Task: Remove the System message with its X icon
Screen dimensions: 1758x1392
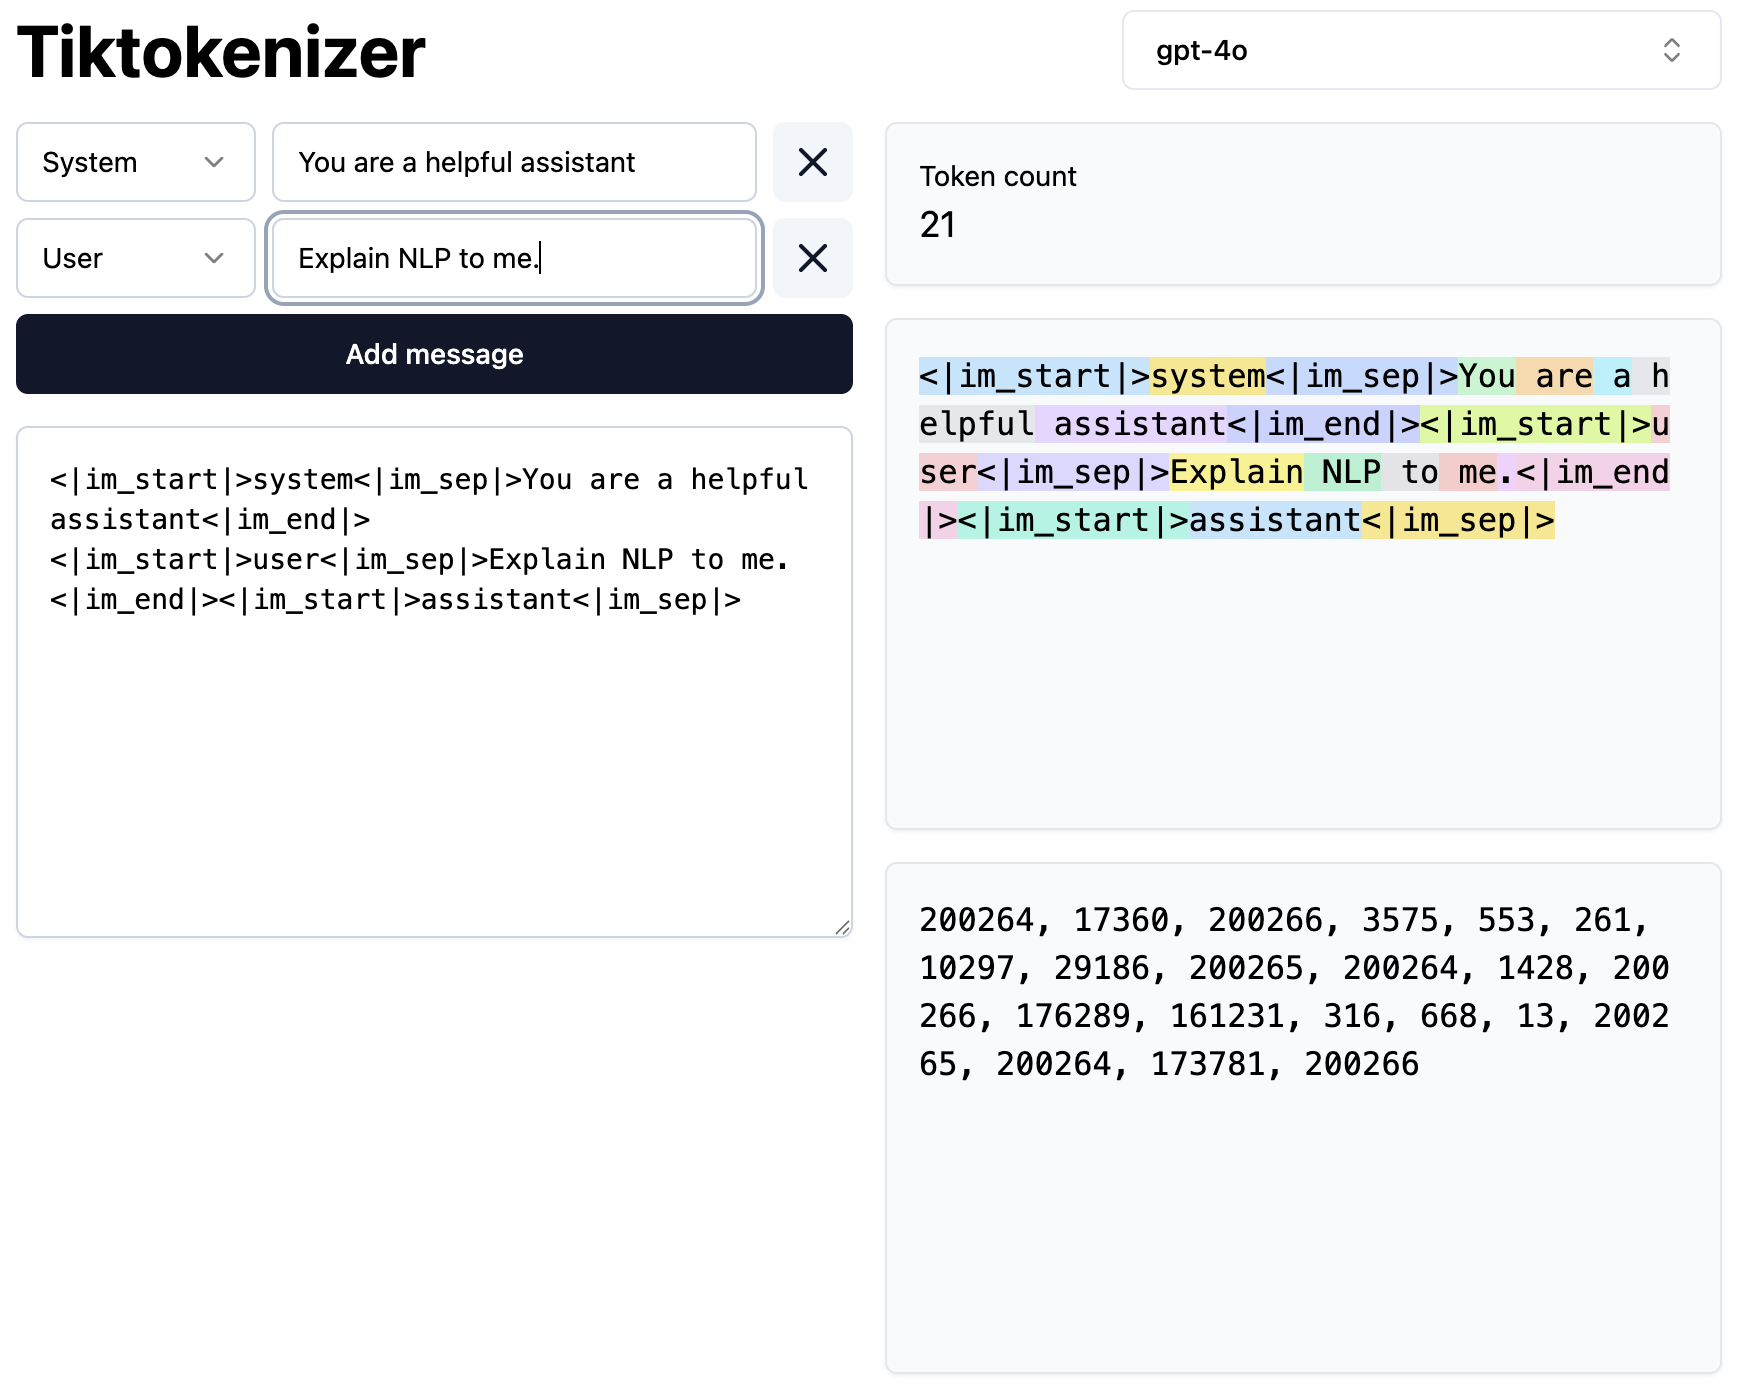Action: click(x=812, y=162)
